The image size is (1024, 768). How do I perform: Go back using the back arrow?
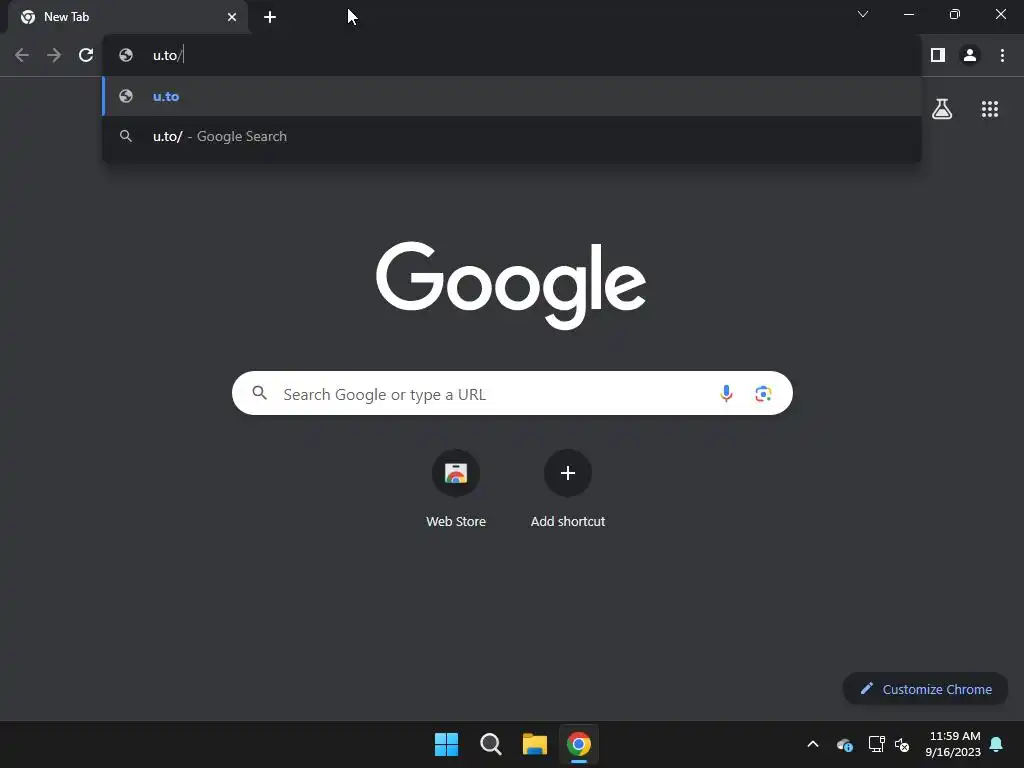click(22, 55)
